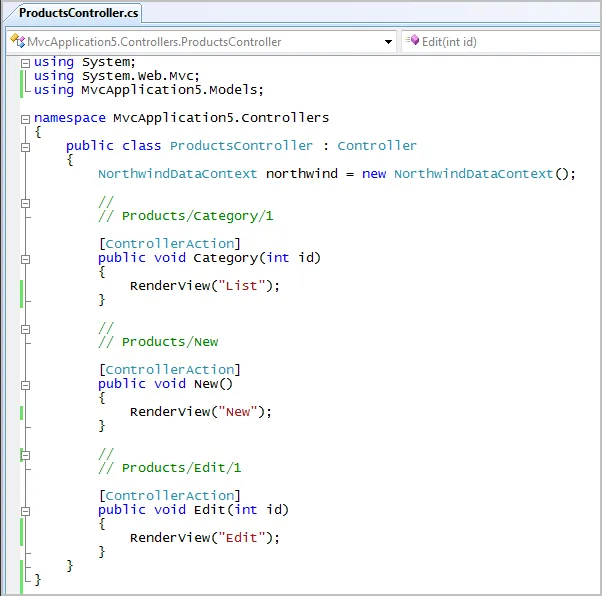The height and width of the screenshot is (596, 602).
Task: Click the class icon in the types dropdown
Action: pos(17,42)
